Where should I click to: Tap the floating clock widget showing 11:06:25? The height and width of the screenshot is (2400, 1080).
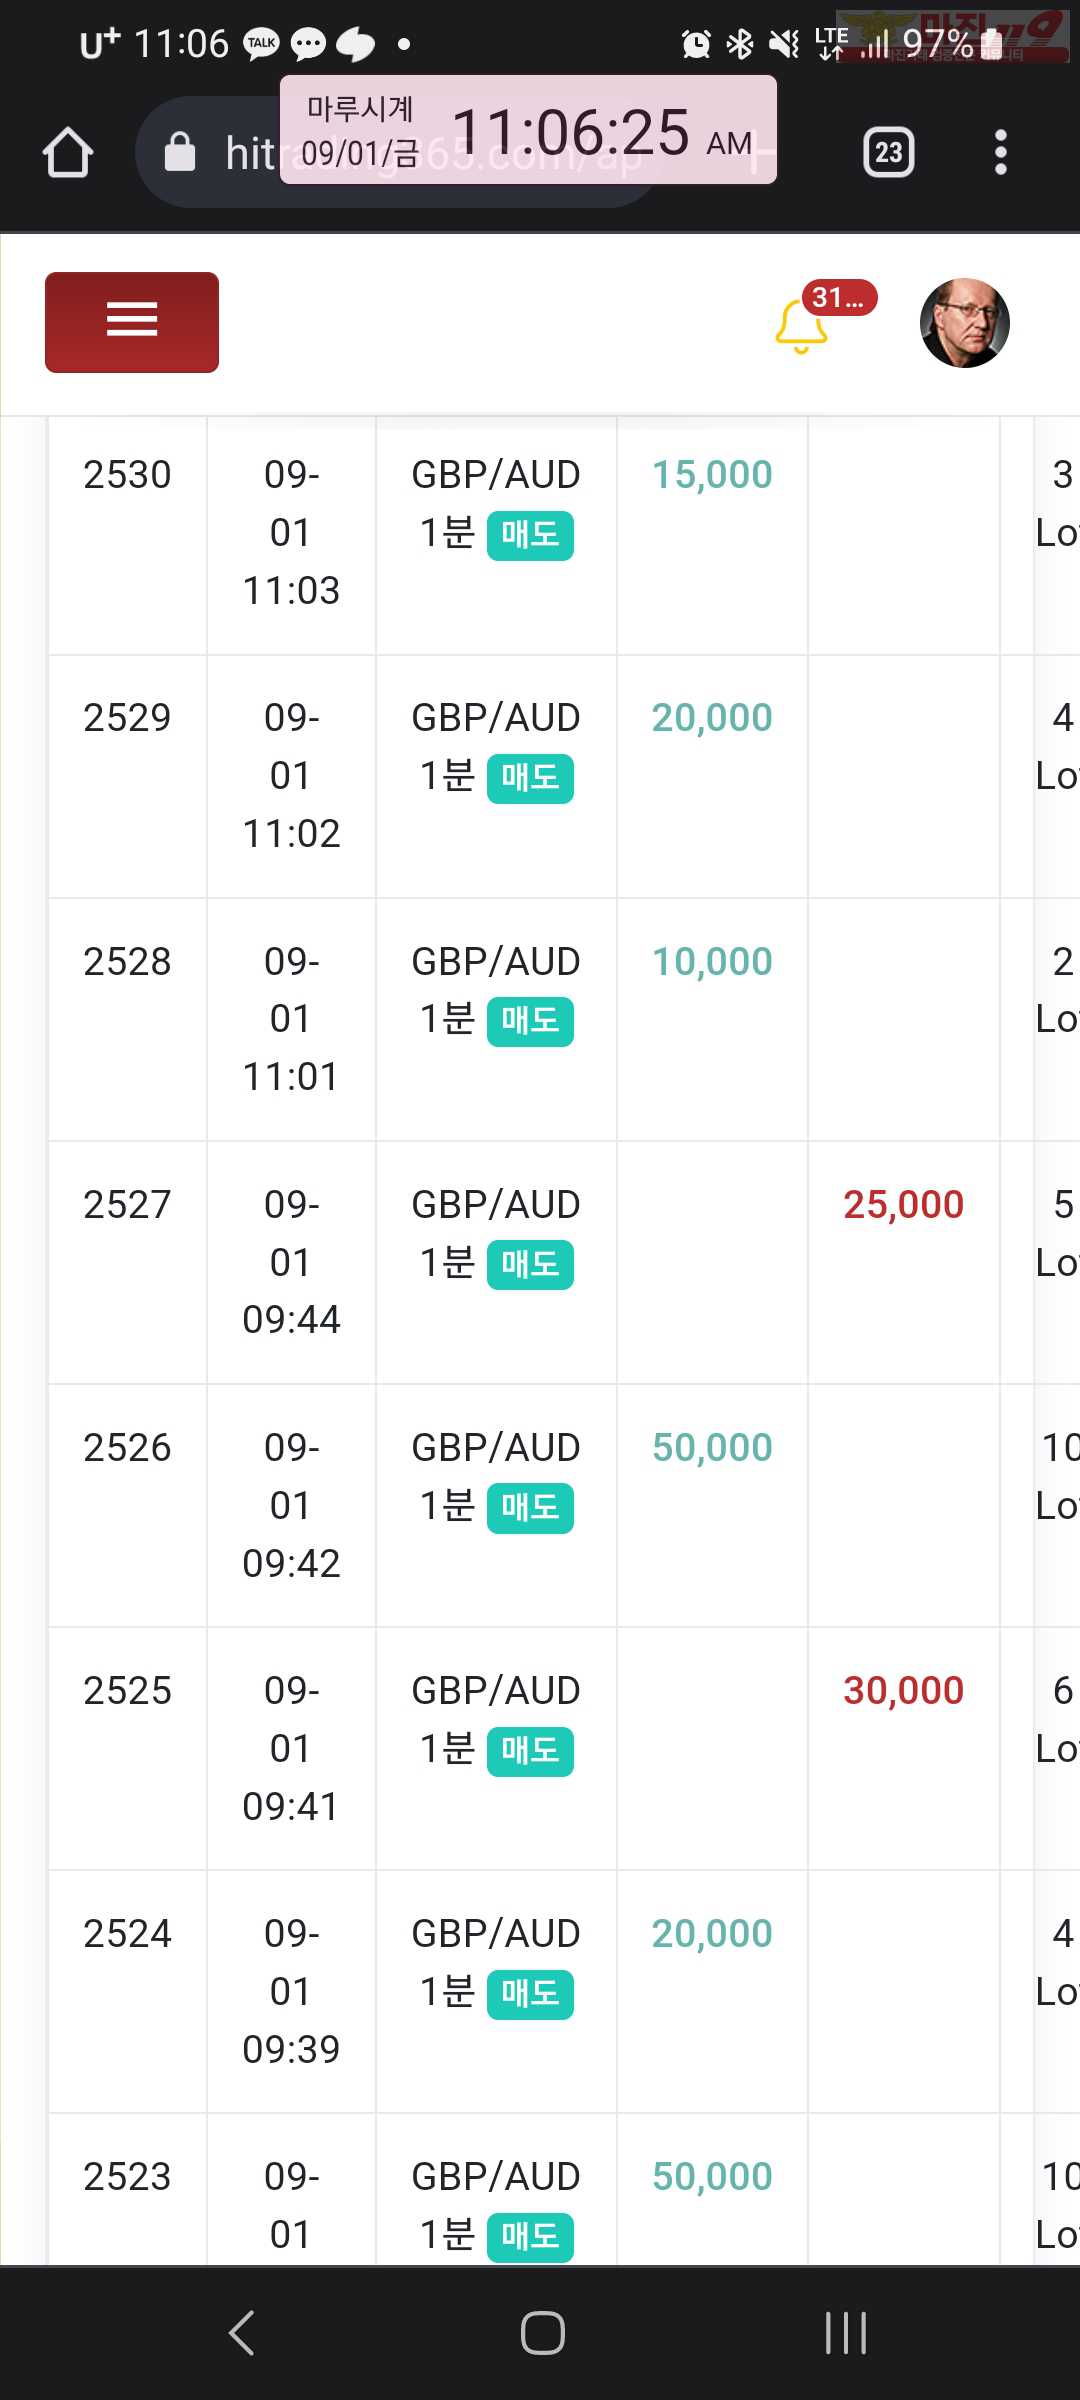coord(528,130)
